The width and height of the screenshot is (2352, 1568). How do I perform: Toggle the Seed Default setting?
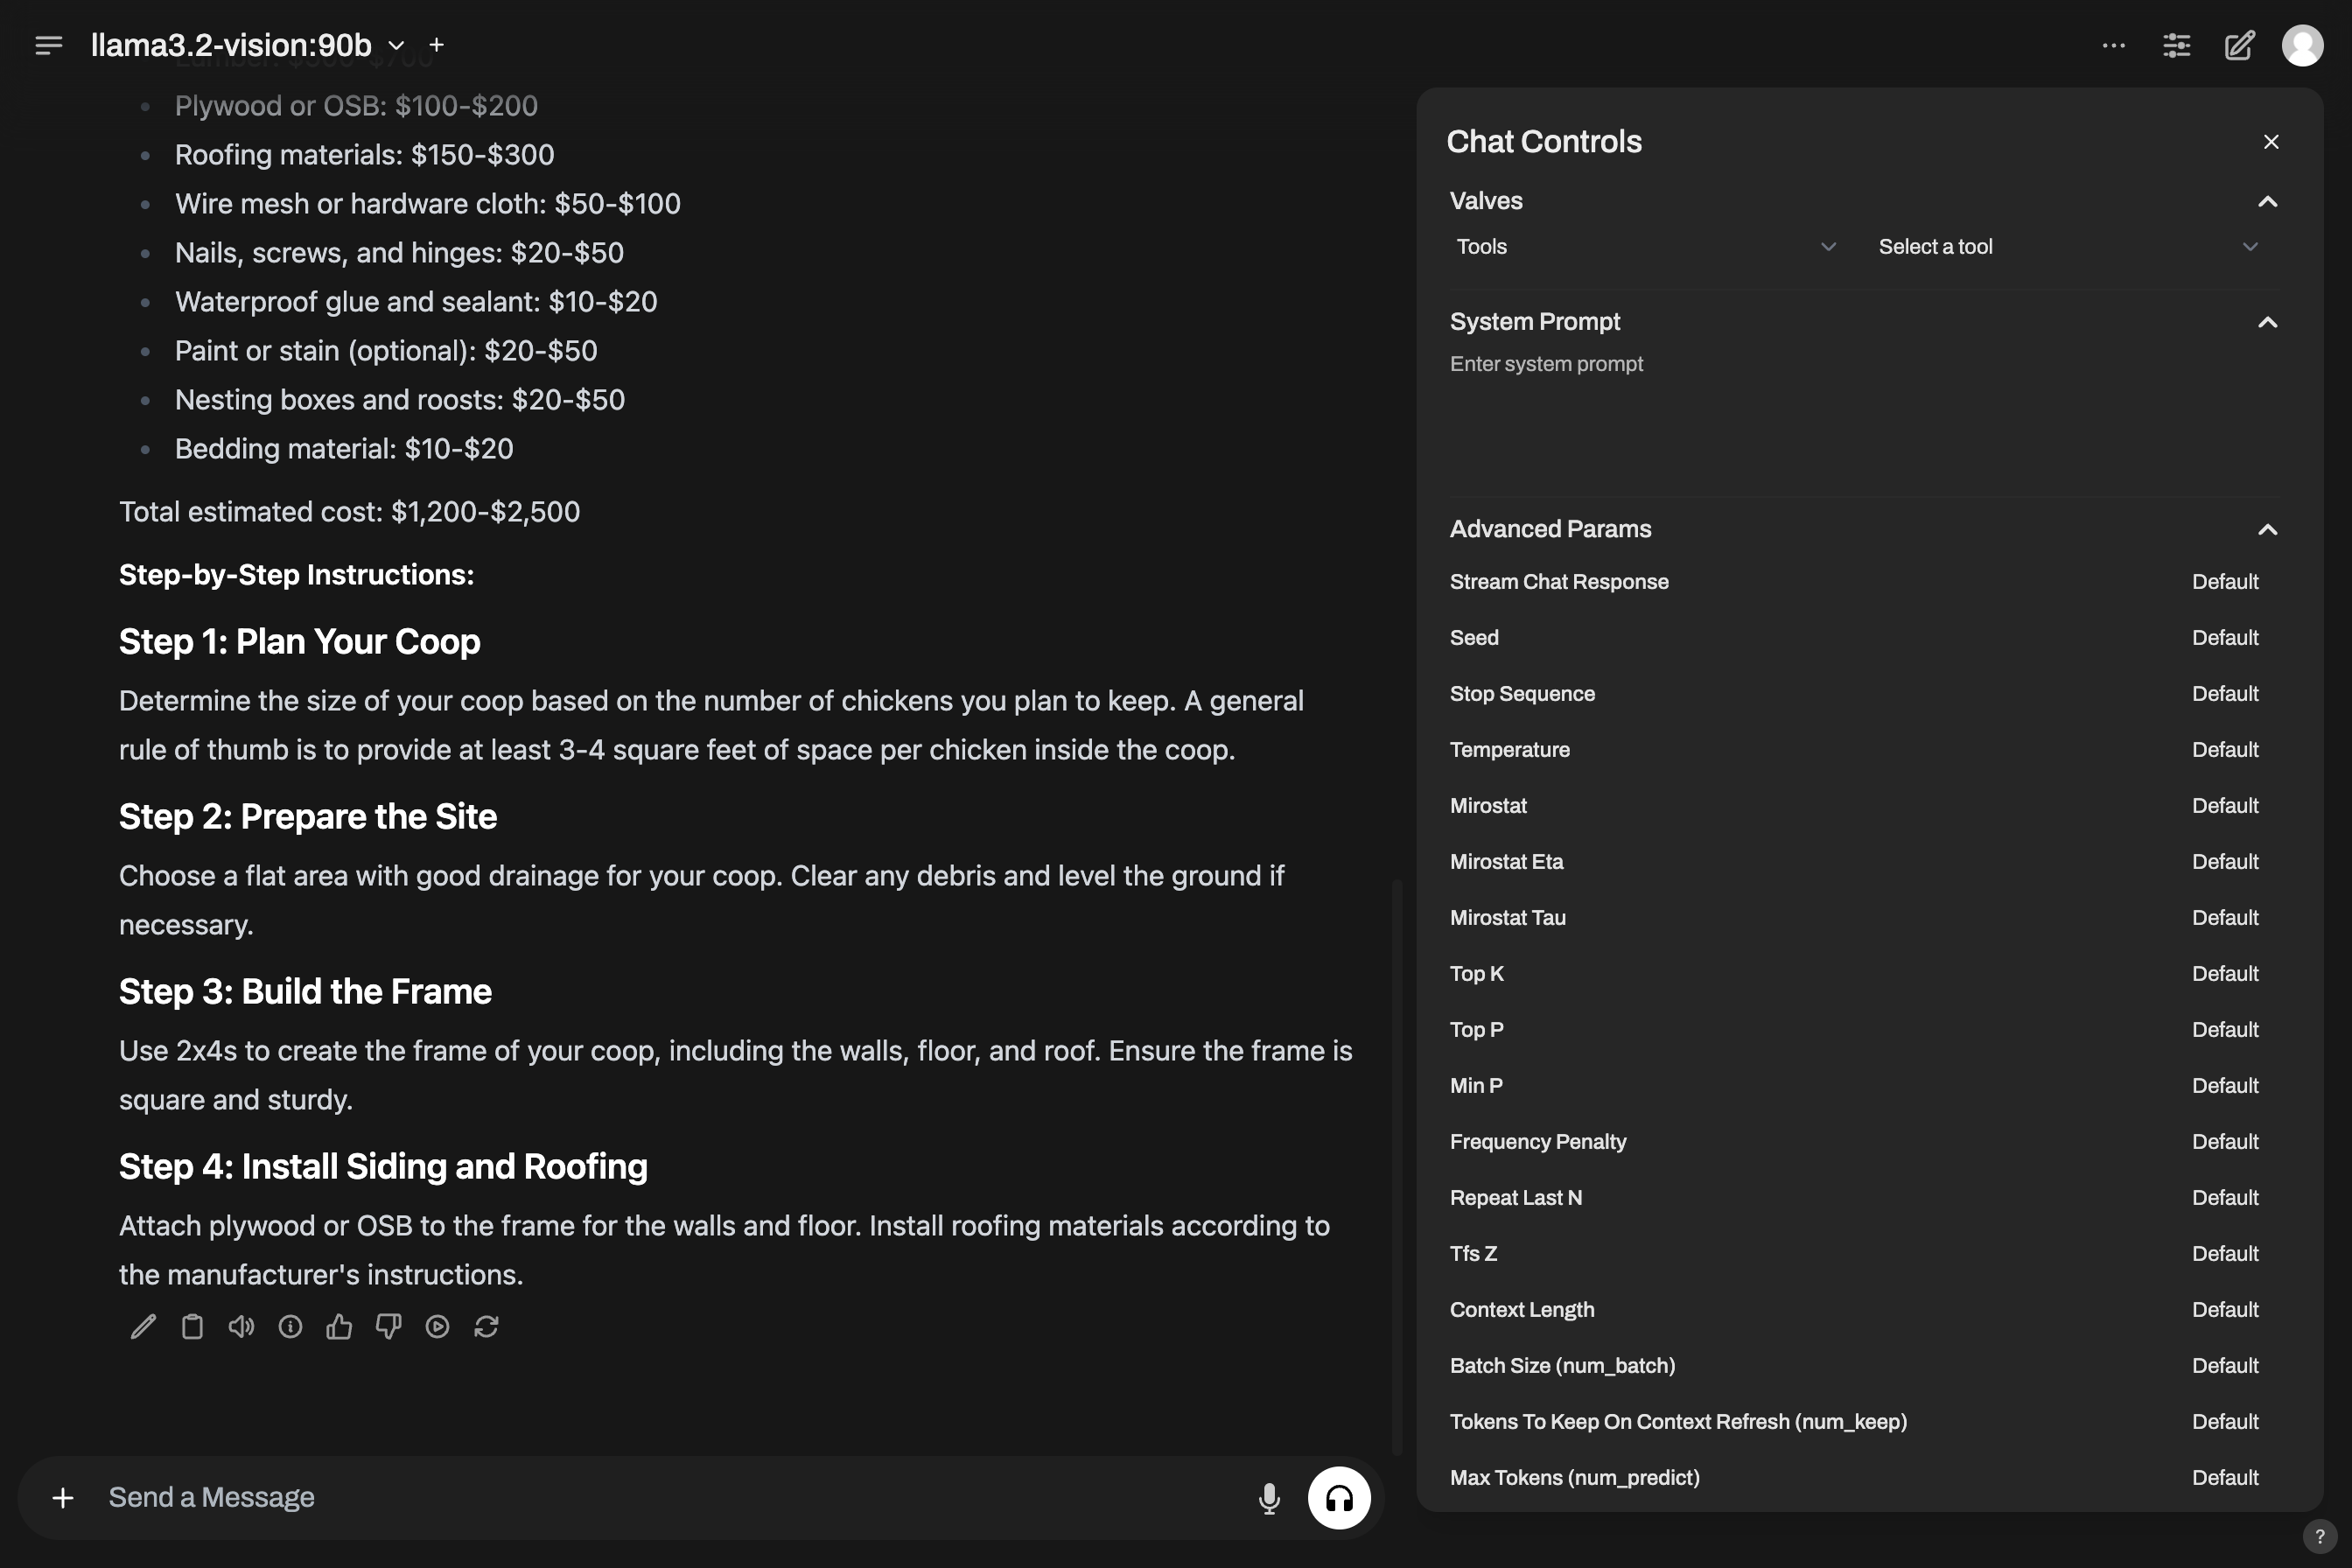point(2224,638)
